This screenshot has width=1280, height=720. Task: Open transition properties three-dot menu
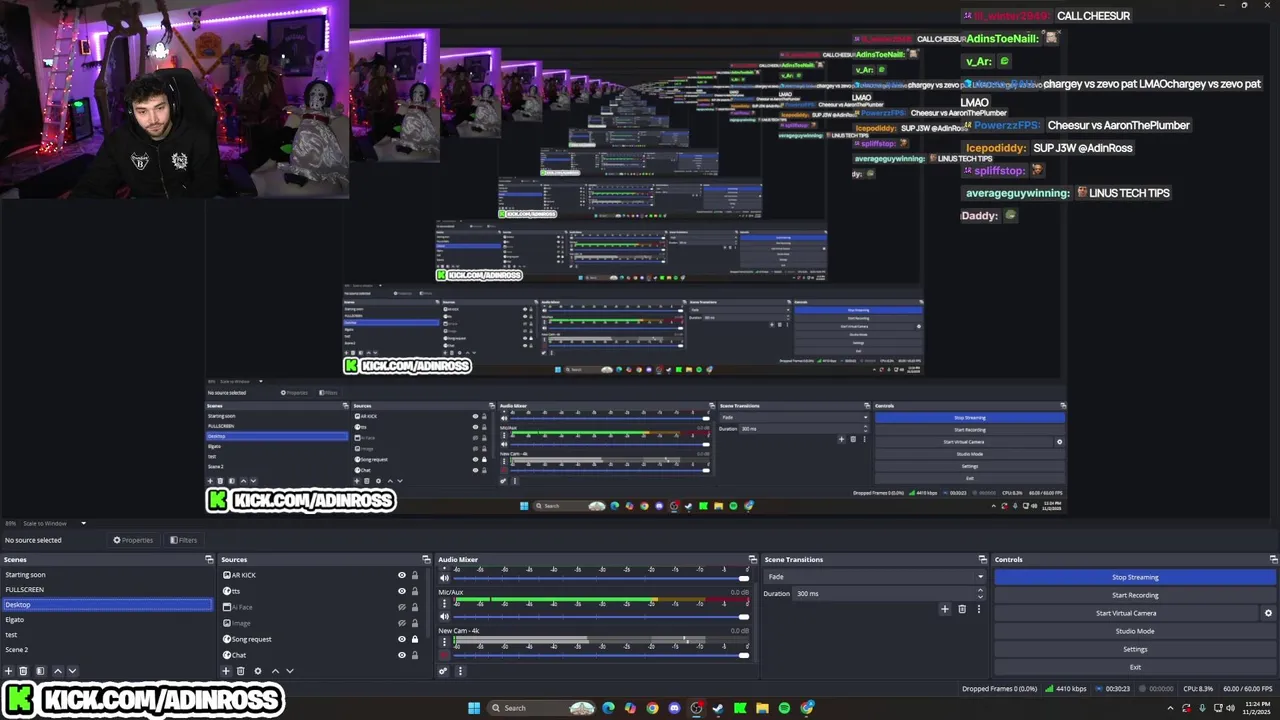click(979, 609)
